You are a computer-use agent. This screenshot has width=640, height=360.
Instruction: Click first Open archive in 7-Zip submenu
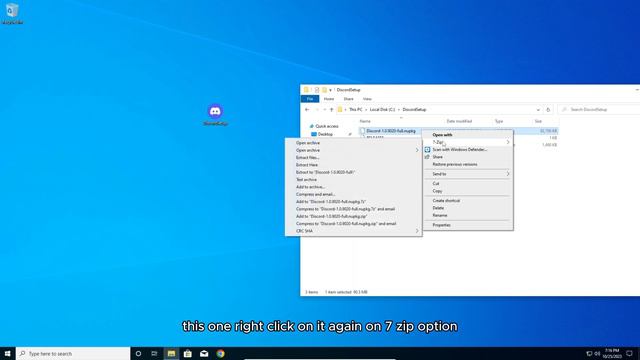pyautogui.click(x=353, y=143)
